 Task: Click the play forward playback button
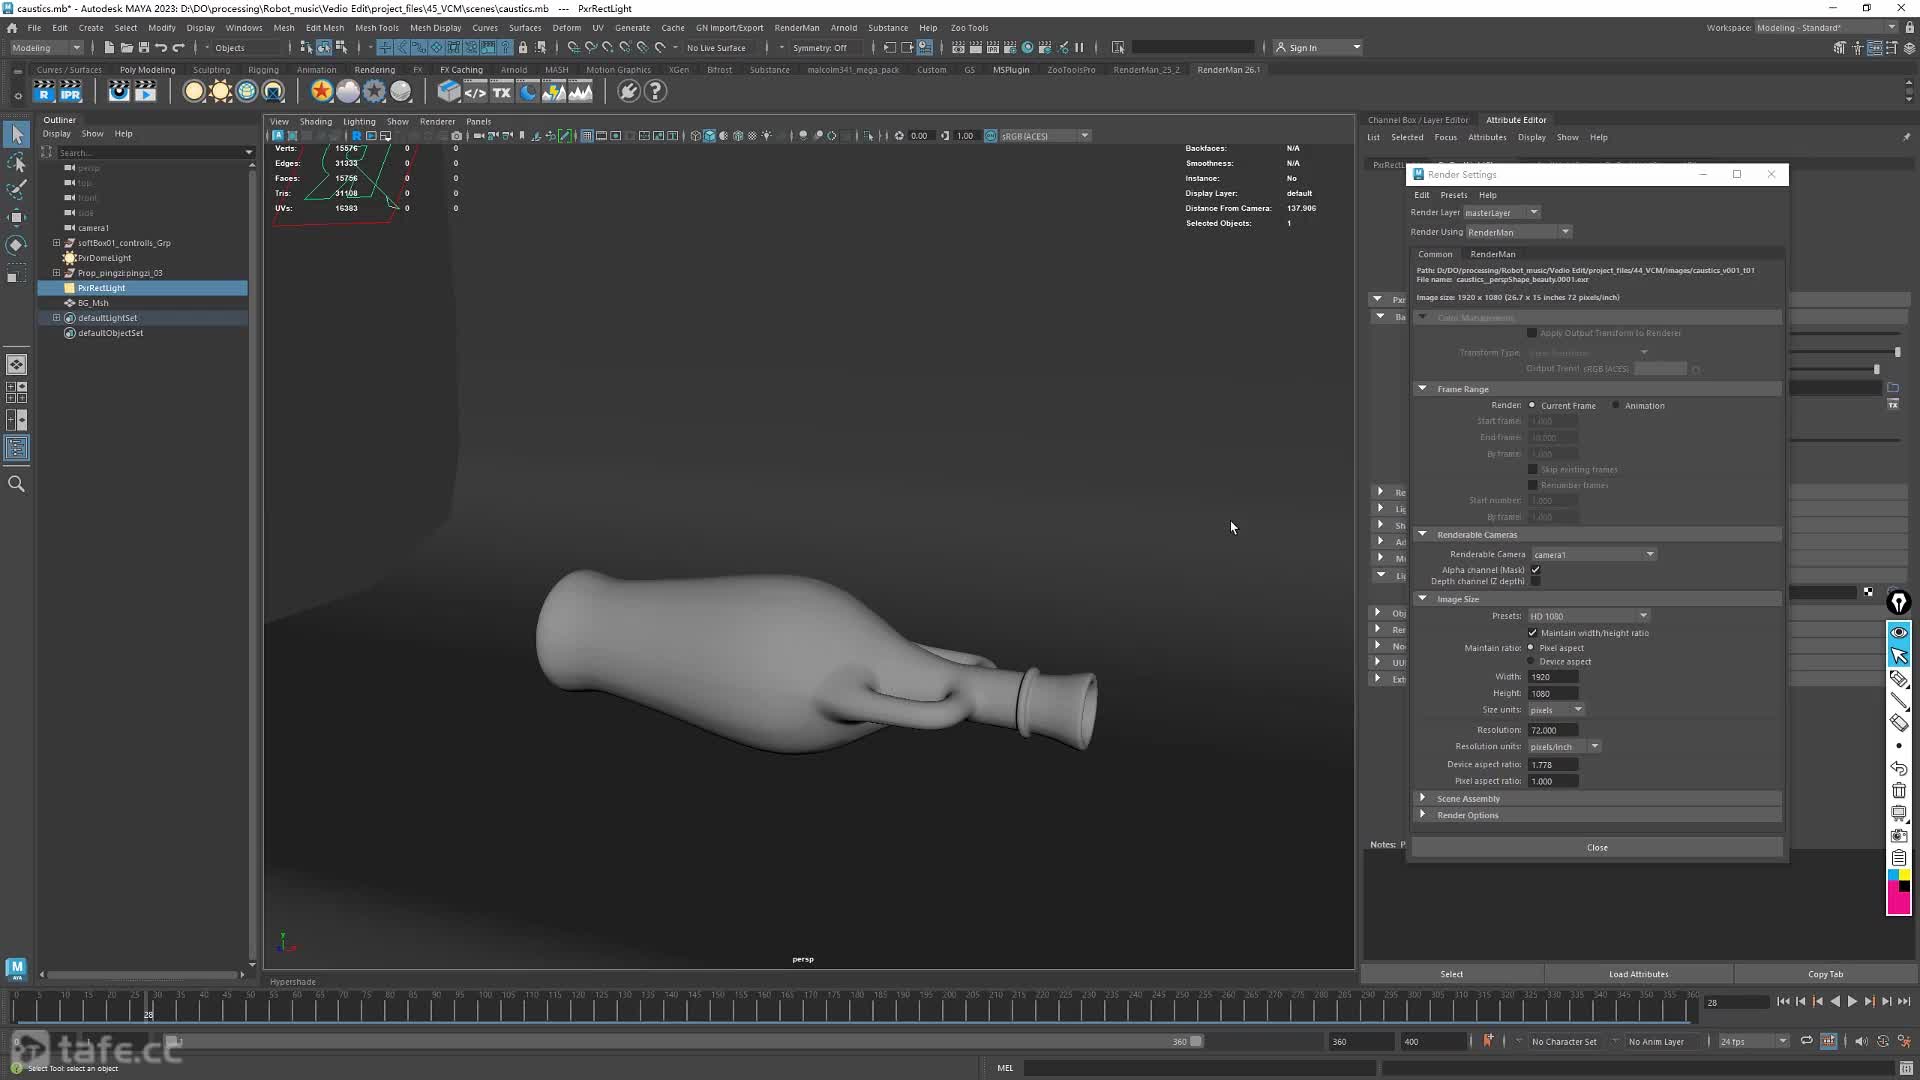click(x=1852, y=1002)
